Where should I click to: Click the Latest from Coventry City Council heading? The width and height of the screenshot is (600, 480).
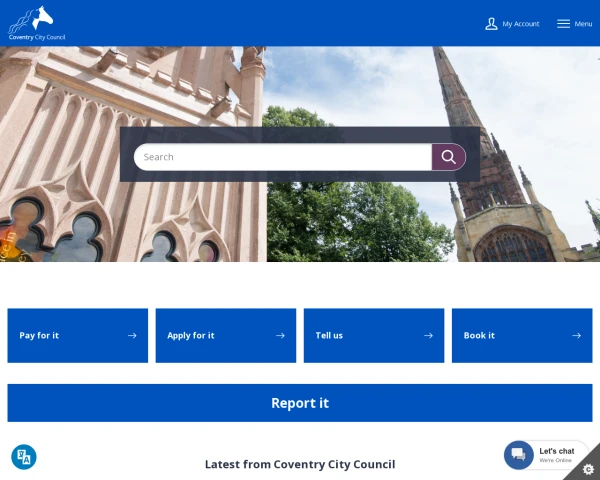(x=300, y=464)
